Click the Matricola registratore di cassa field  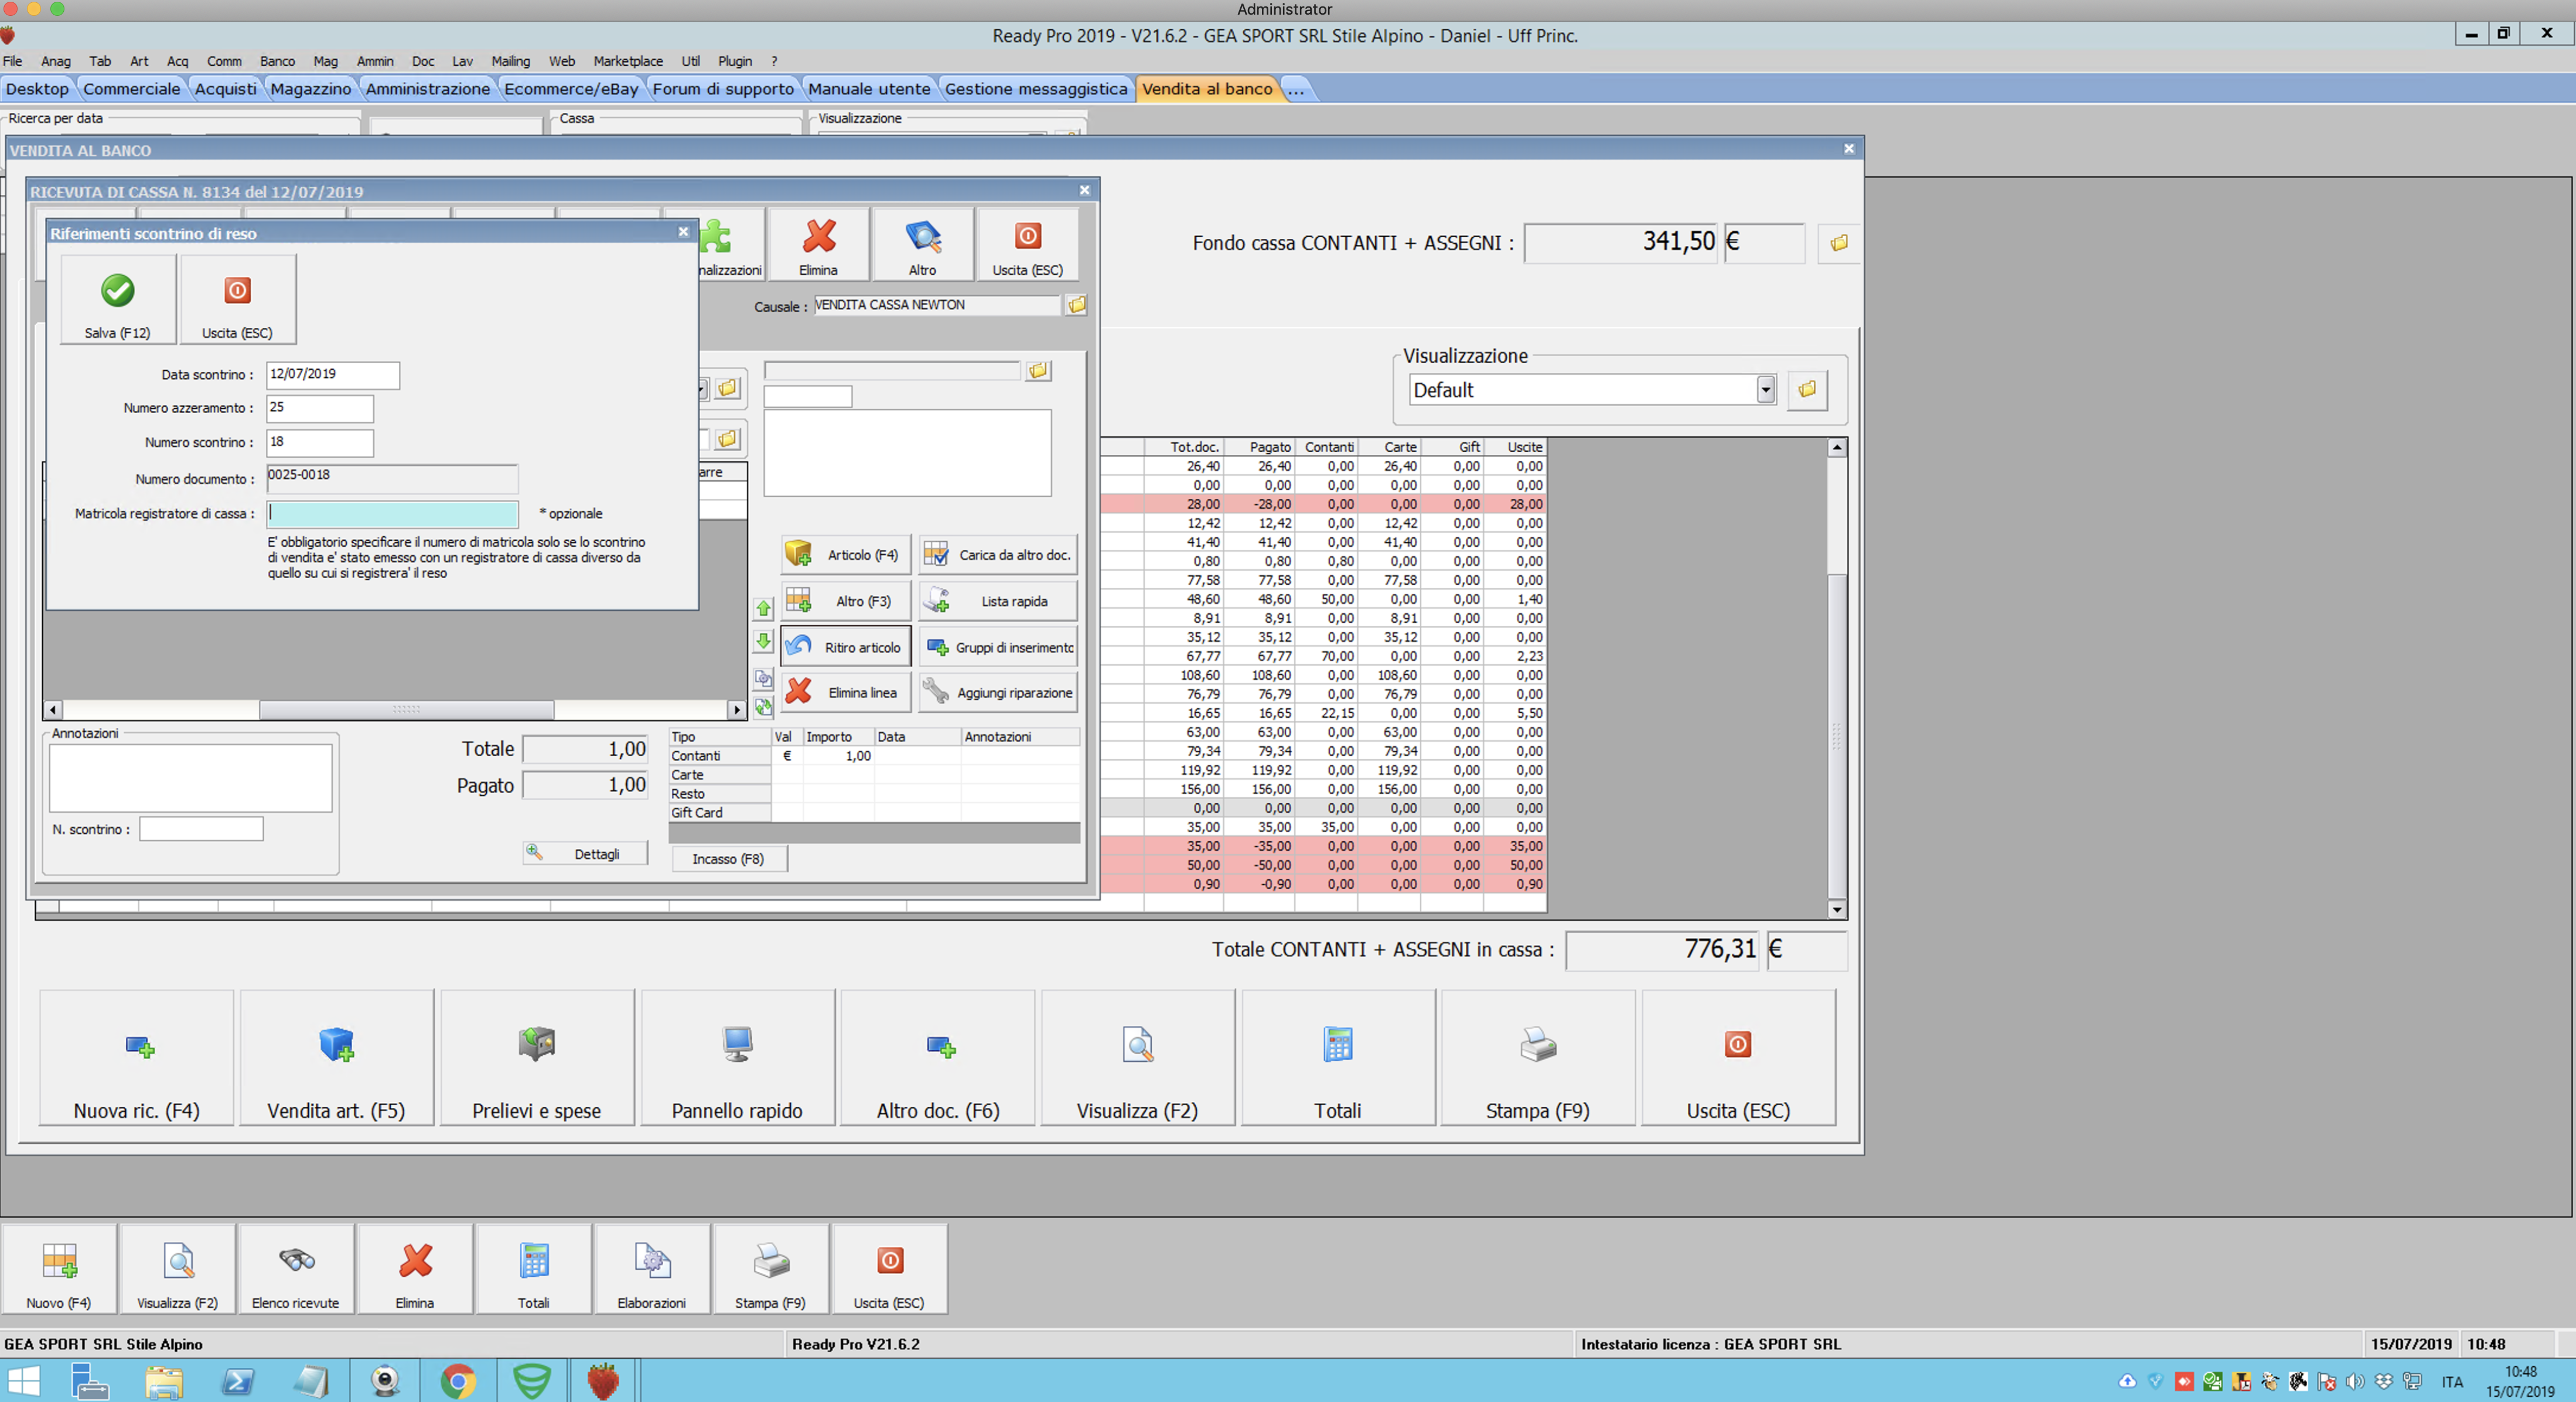(x=392, y=513)
